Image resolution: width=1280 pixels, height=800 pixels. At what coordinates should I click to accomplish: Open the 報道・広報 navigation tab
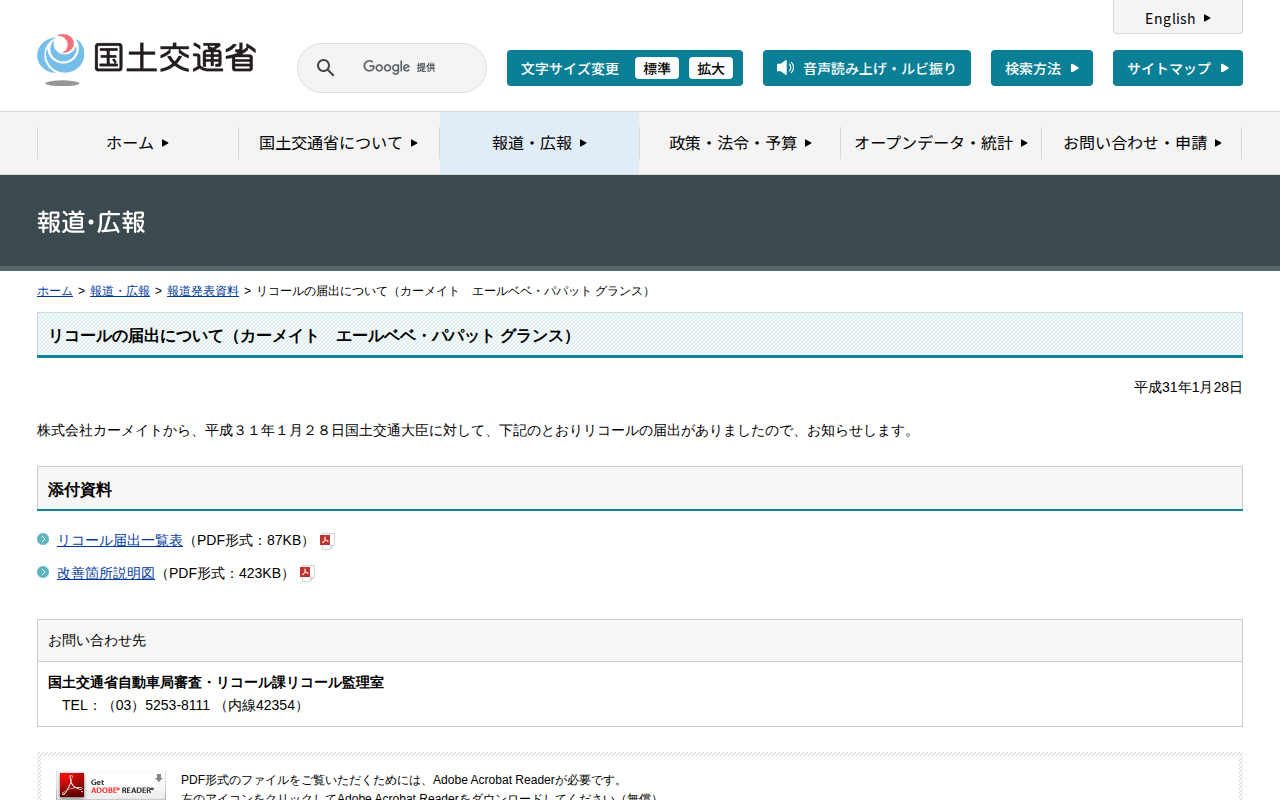point(539,143)
